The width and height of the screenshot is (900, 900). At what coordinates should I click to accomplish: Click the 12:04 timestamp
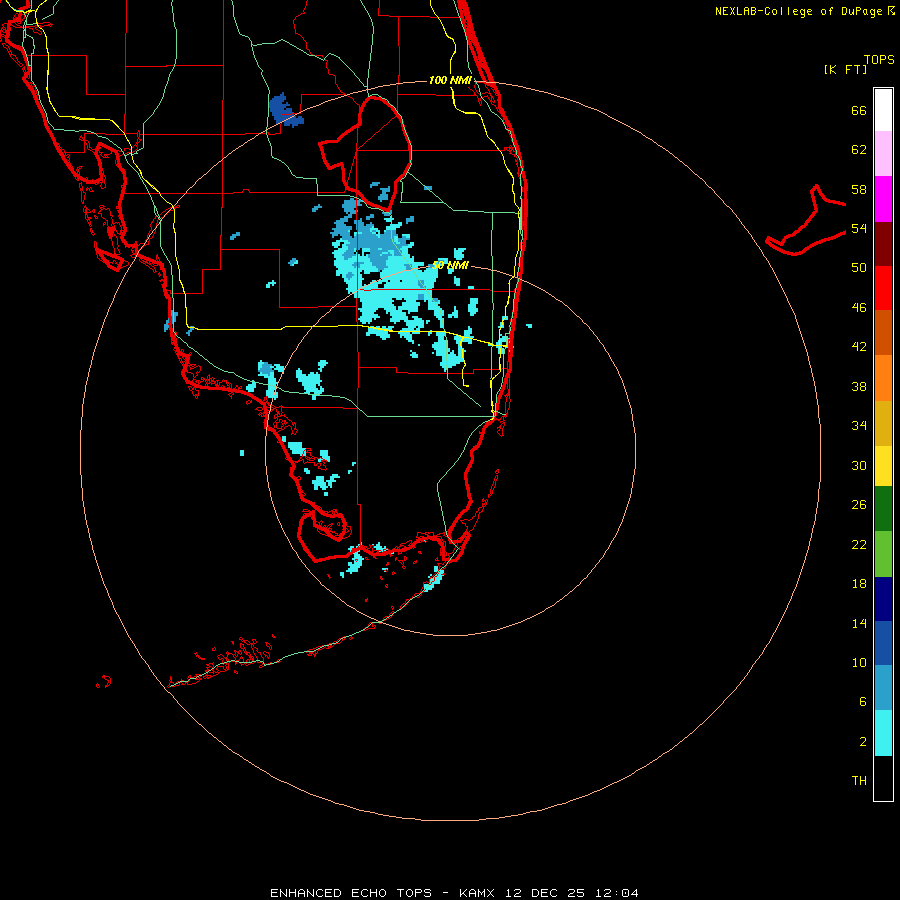616,893
